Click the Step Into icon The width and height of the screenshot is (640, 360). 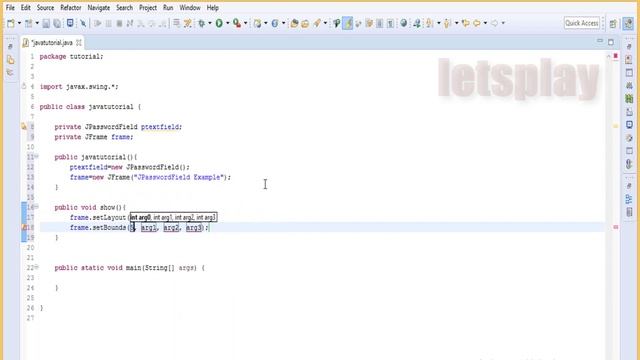tap(141, 24)
